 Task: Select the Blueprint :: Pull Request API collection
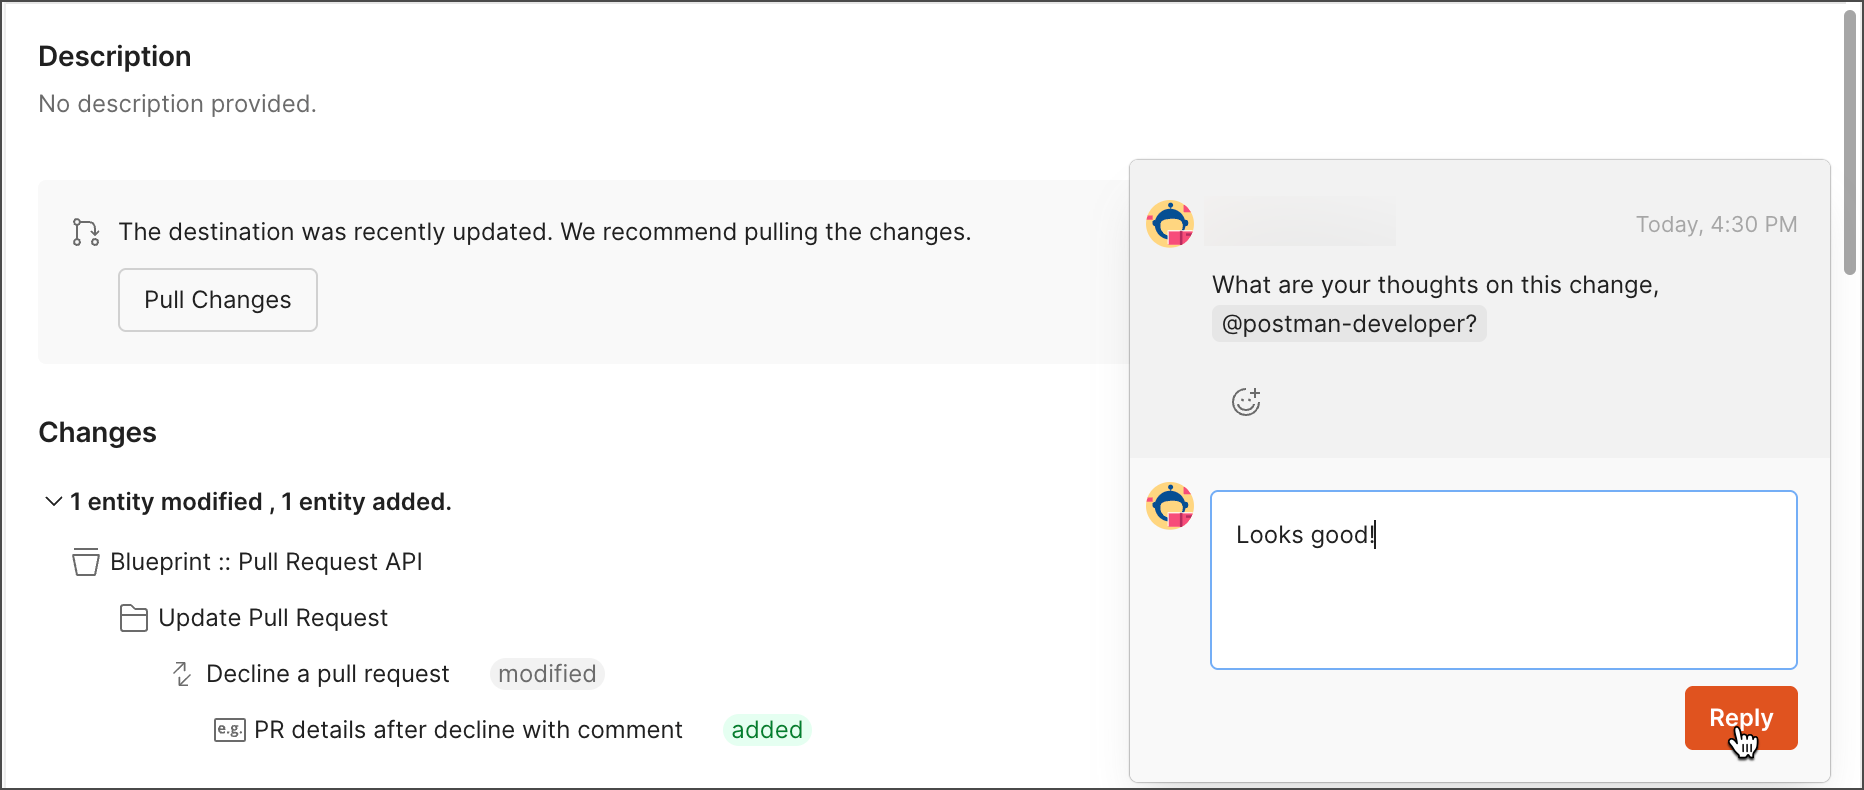[266, 562]
